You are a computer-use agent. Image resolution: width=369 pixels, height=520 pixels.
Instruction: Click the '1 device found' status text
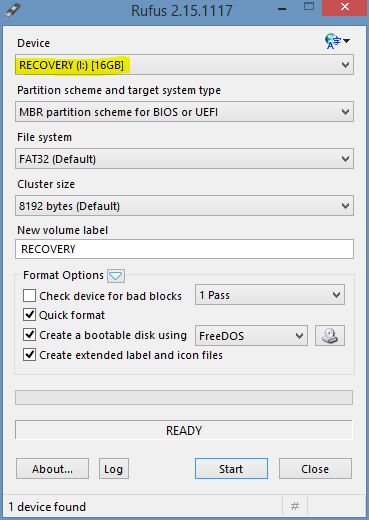47,507
